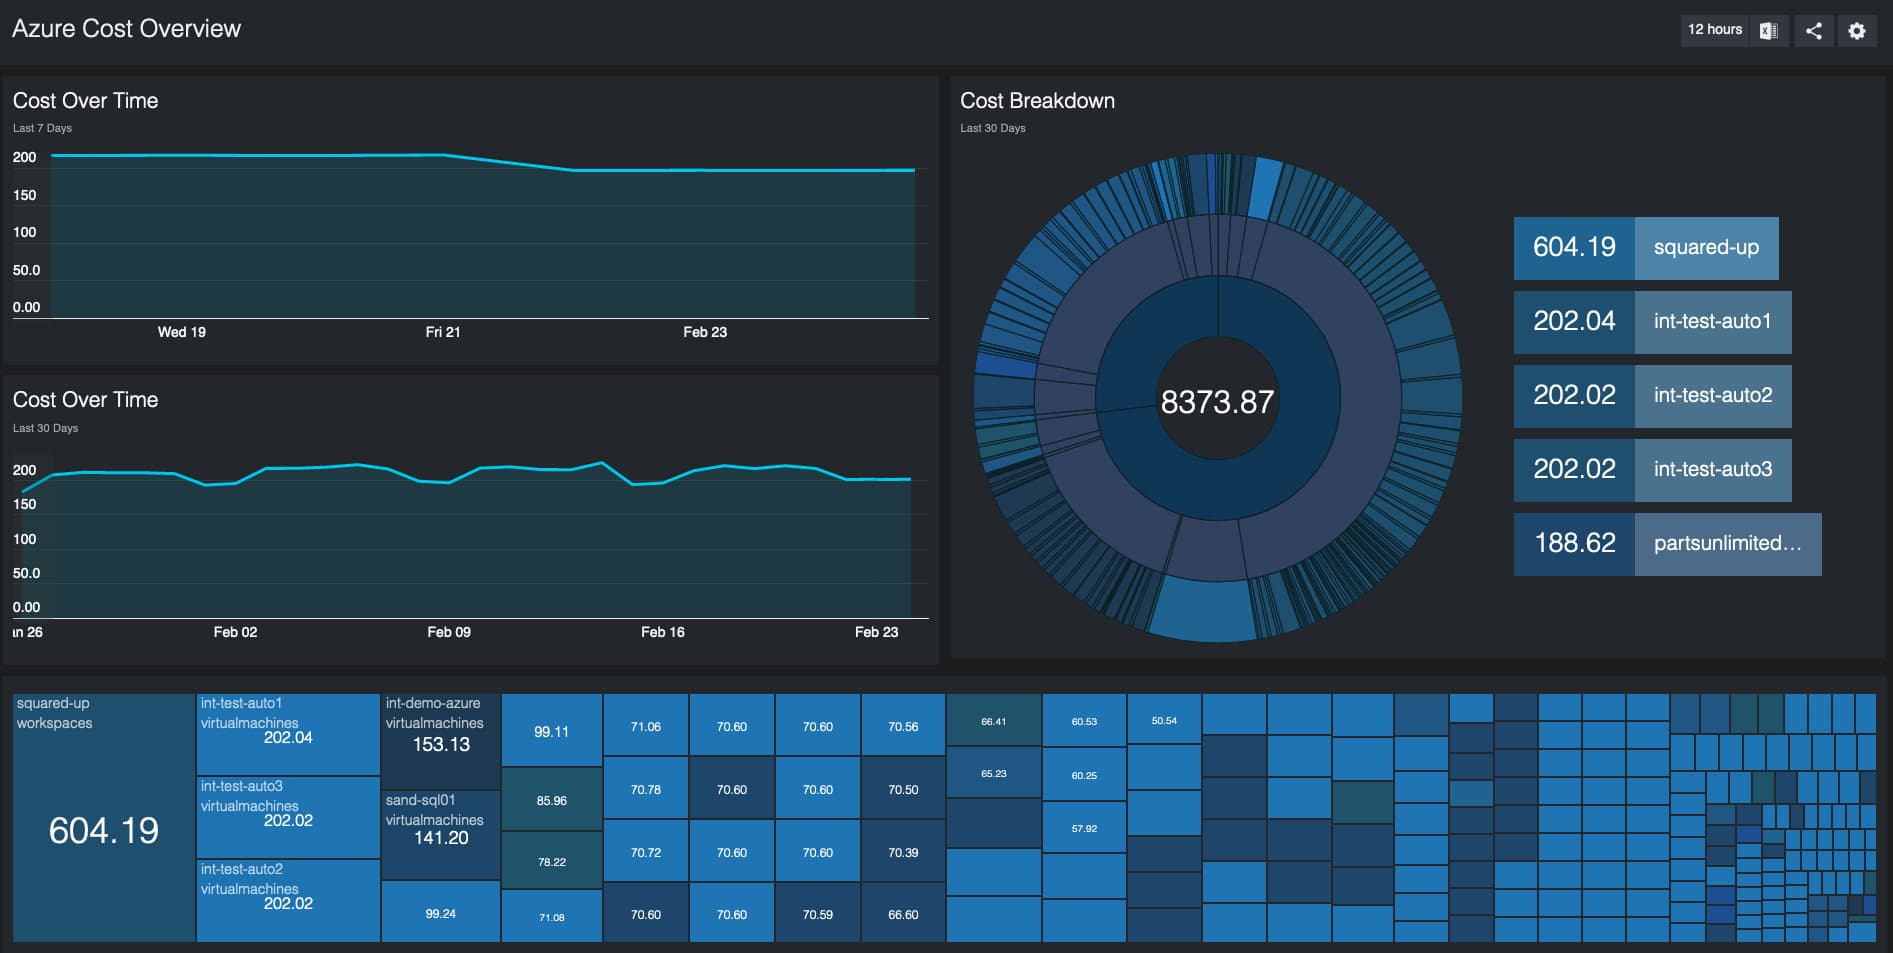
Task: Click the Last 30 Days subtitle under Cost Breakdown
Action: click(993, 128)
